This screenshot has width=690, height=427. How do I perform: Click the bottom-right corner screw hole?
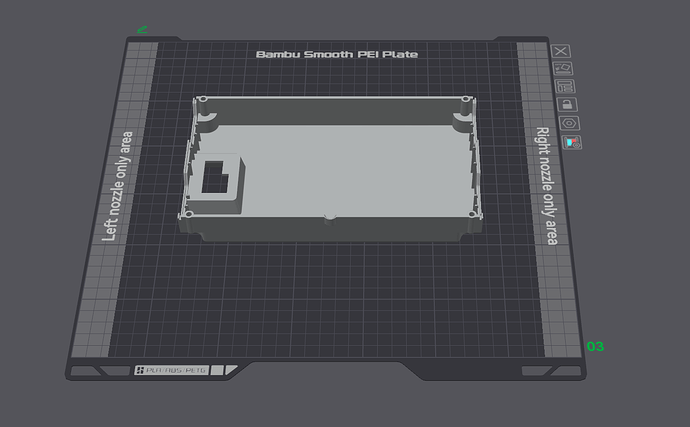coord(472,214)
